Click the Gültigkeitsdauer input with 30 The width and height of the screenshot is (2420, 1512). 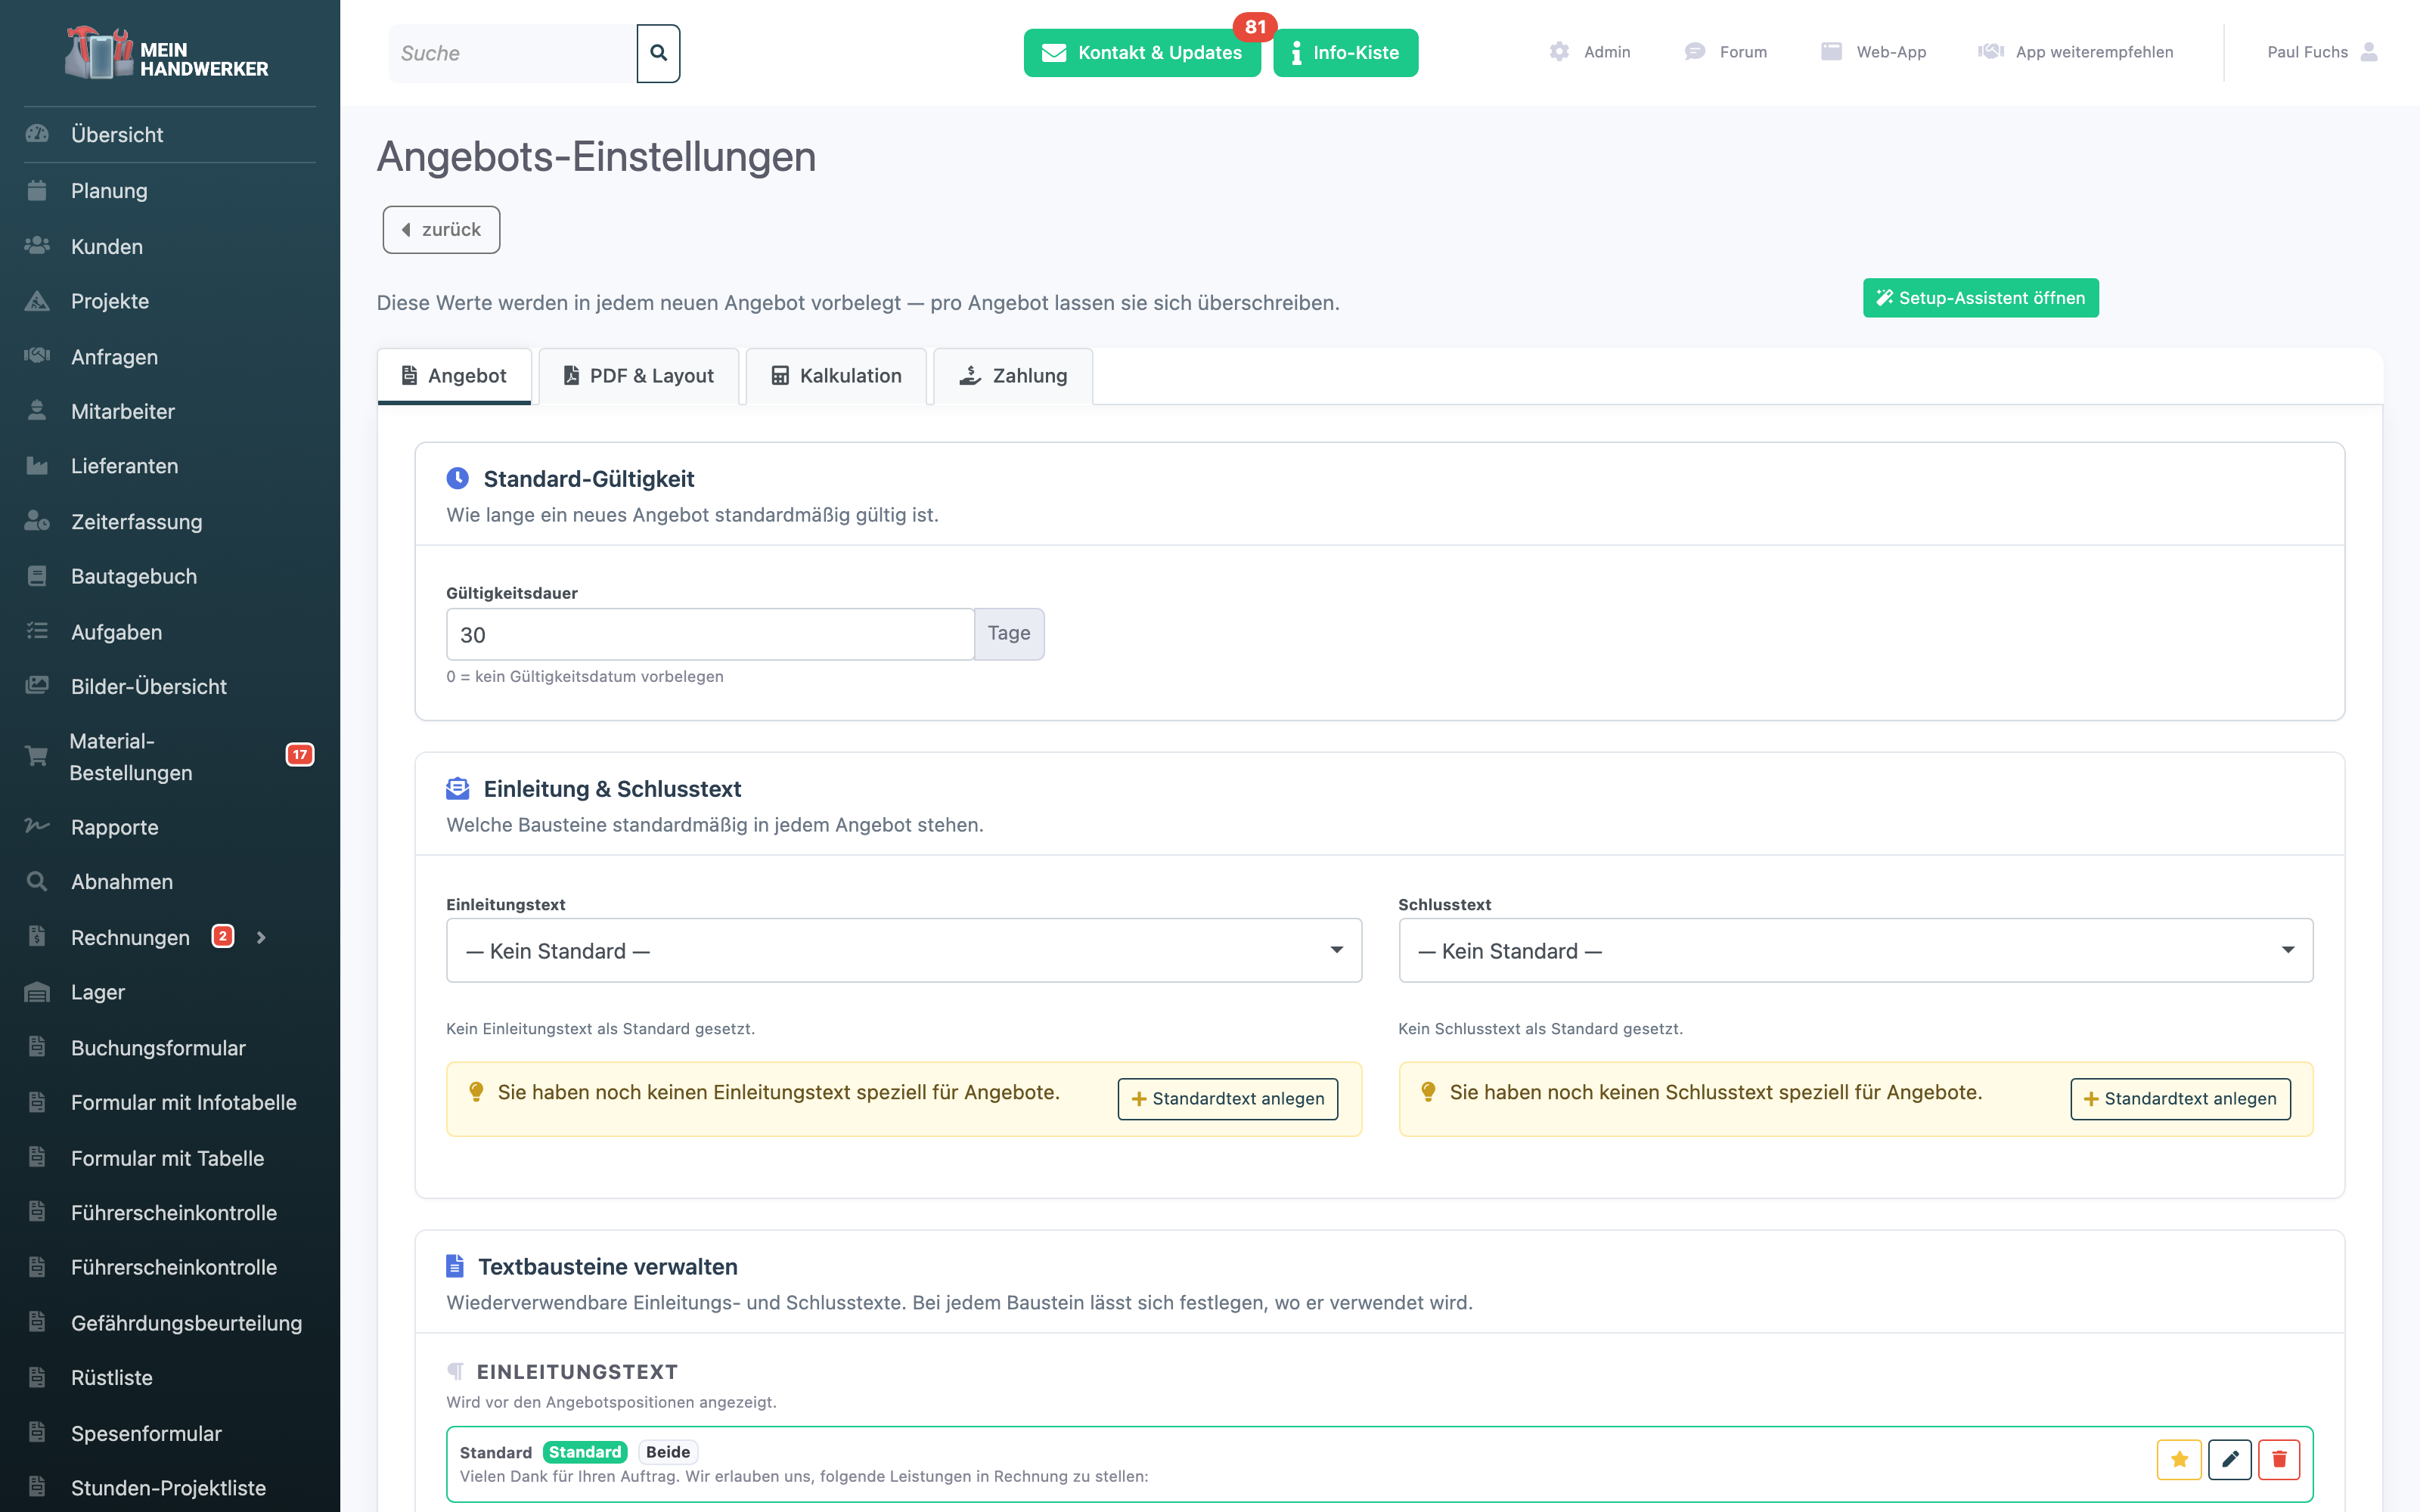(710, 634)
